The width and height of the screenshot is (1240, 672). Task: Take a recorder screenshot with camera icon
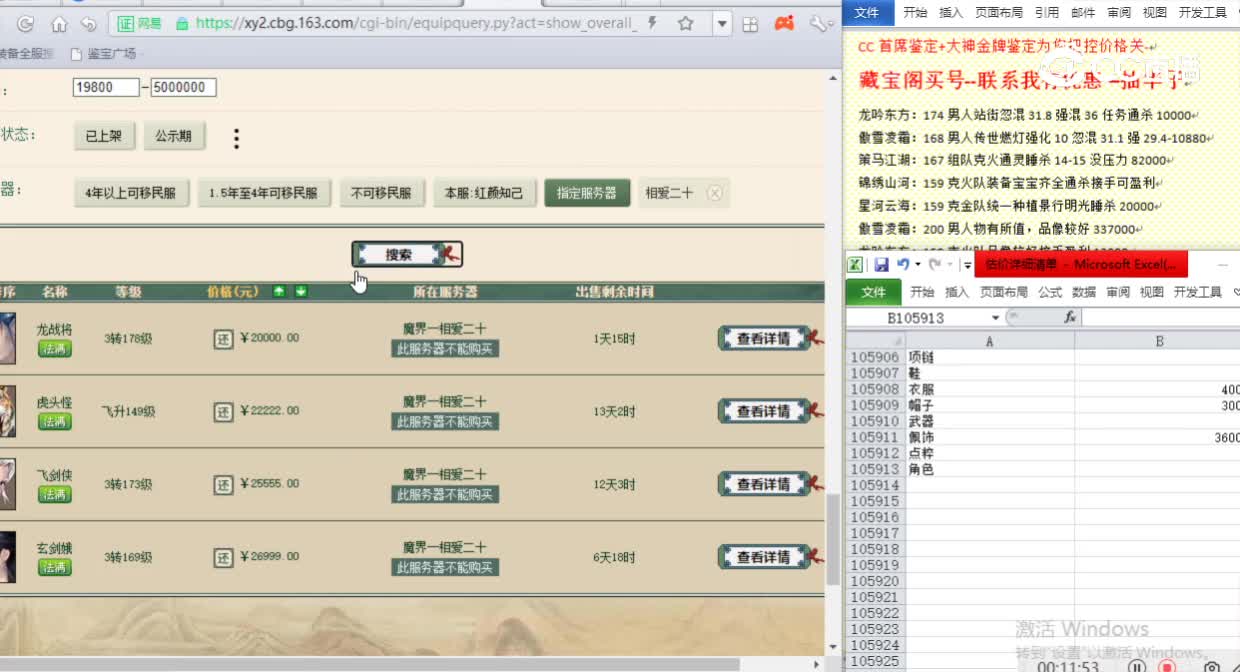pyautogui.click(x=1212, y=666)
